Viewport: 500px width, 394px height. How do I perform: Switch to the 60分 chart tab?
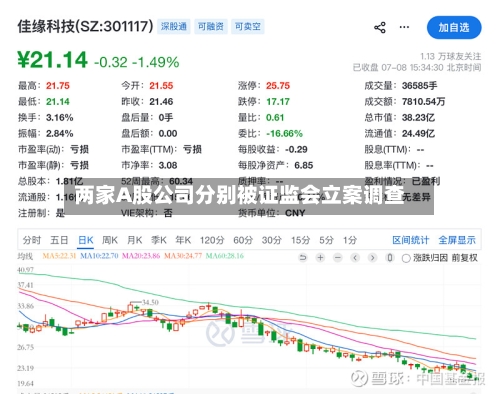coord(243,240)
